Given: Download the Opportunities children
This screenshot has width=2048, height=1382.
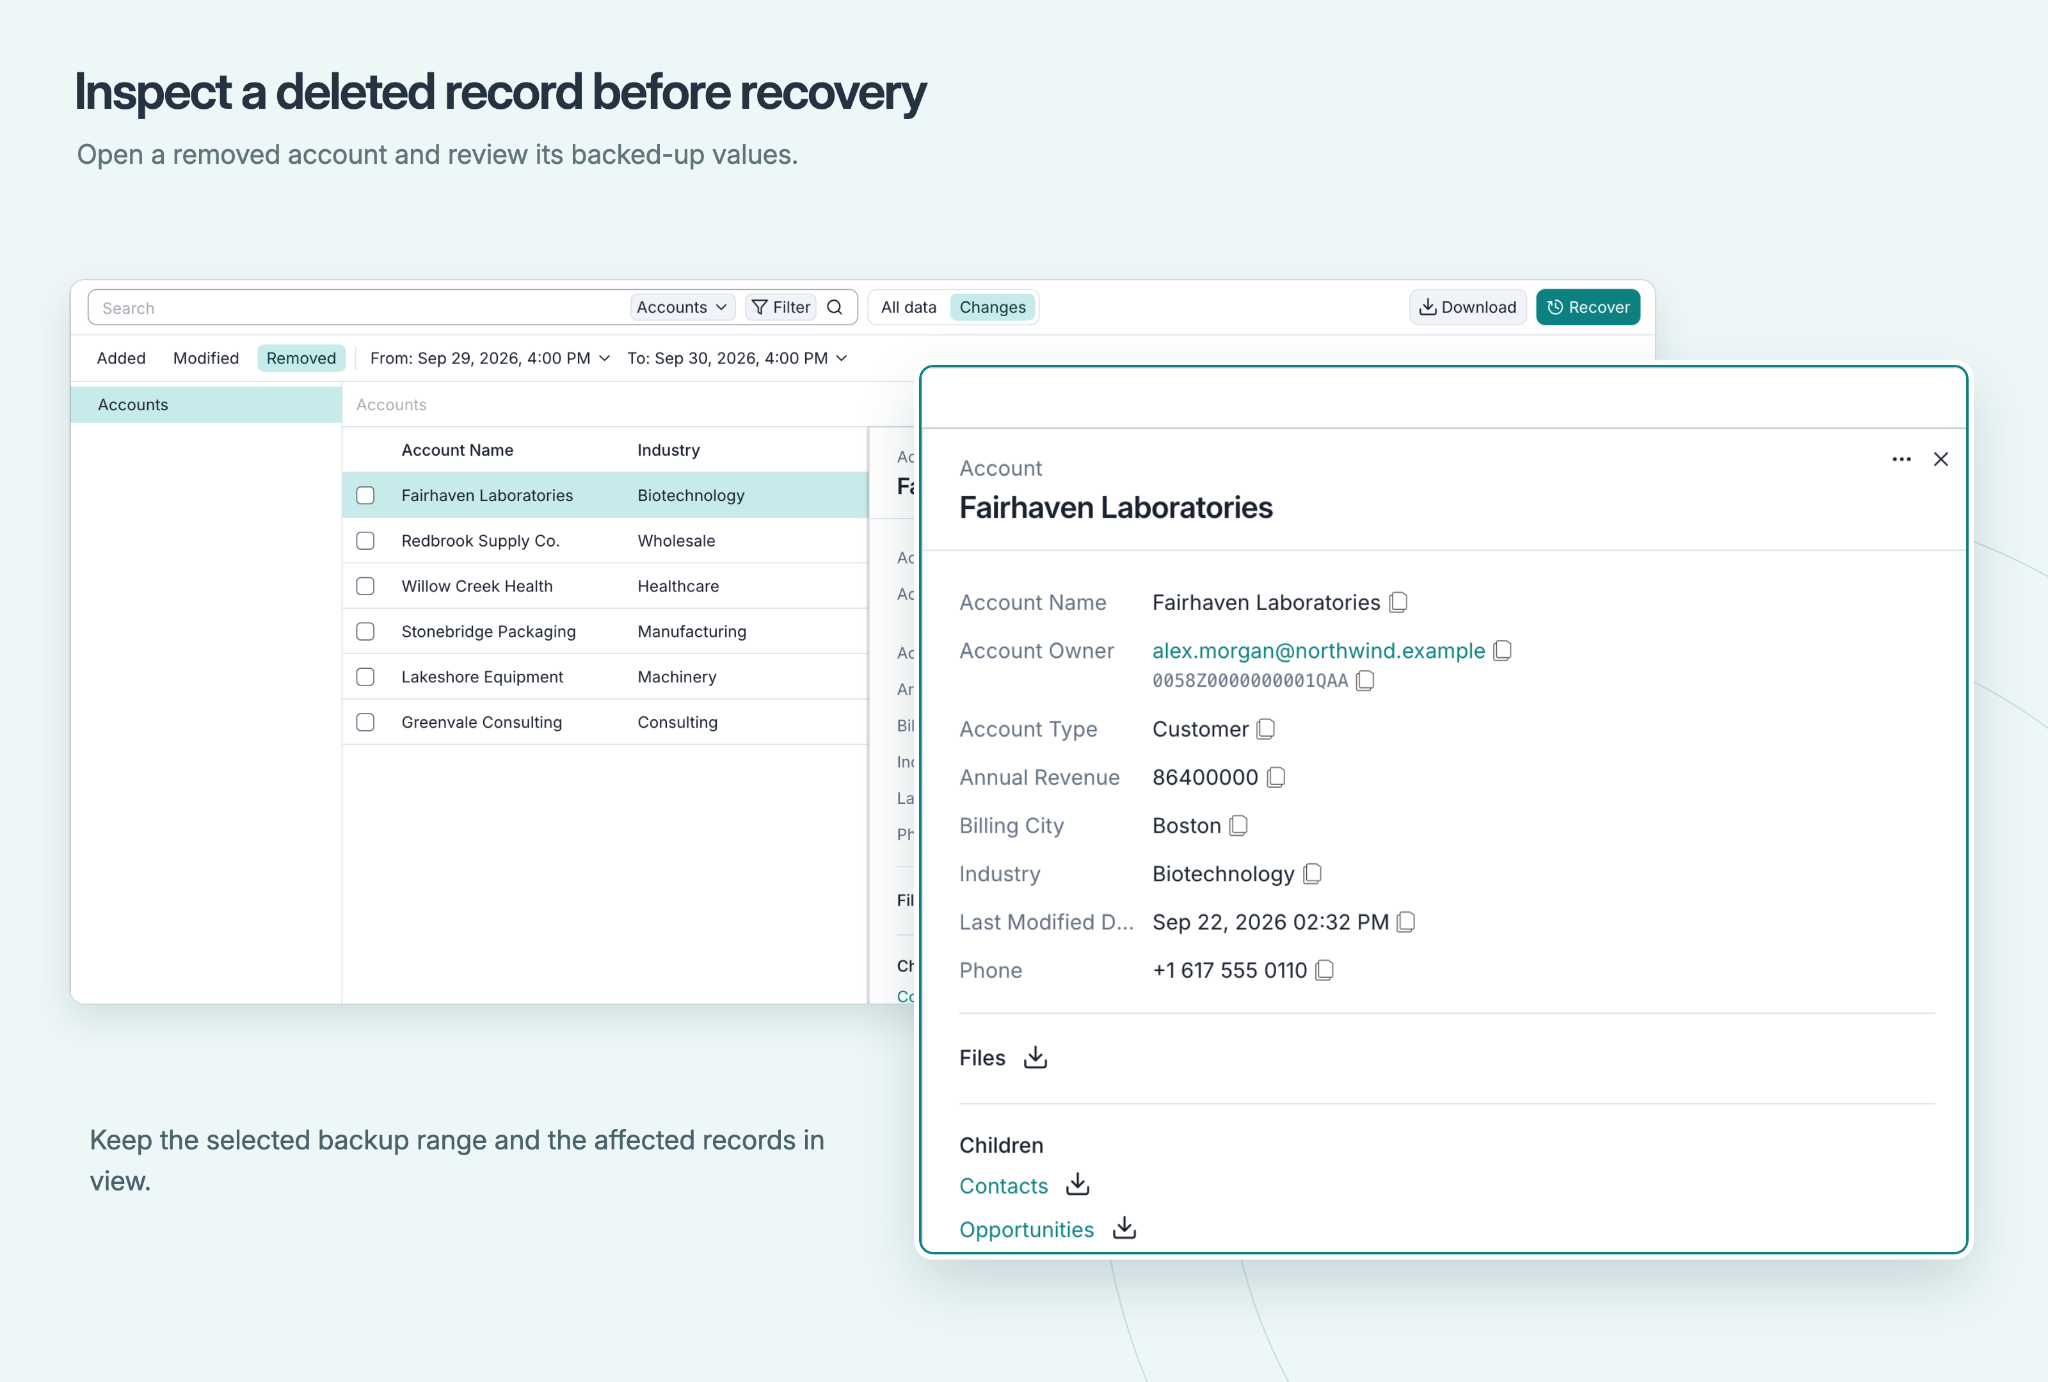Looking at the screenshot, I should pyautogui.click(x=1125, y=1228).
